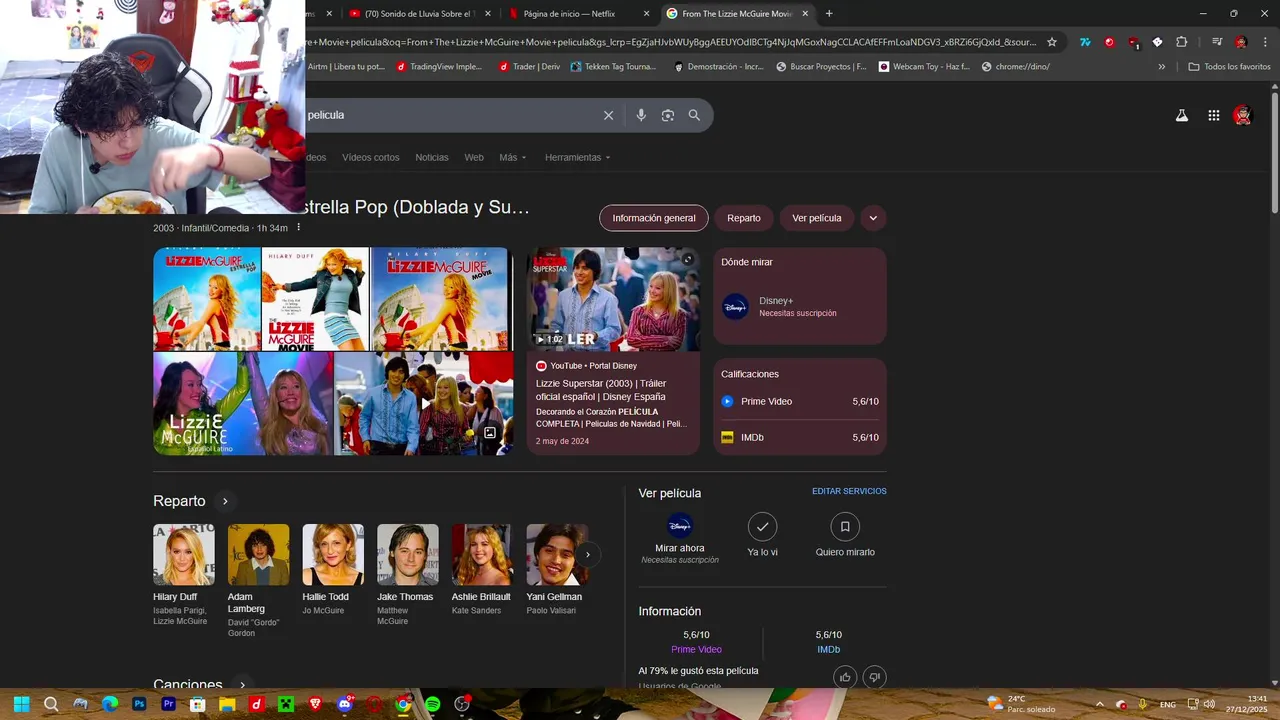Viewport: 1280px width, 720px height.
Task: Open Adam Lamberg cast photo
Action: (x=259, y=555)
